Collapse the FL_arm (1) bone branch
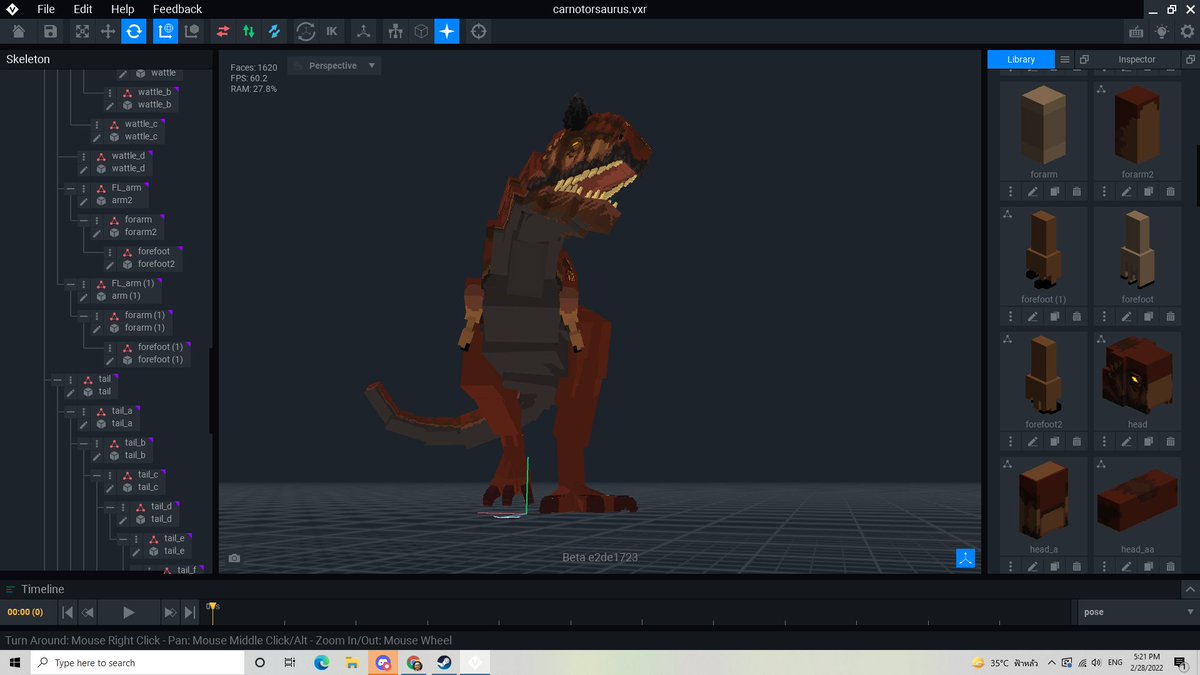 point(70,284)
